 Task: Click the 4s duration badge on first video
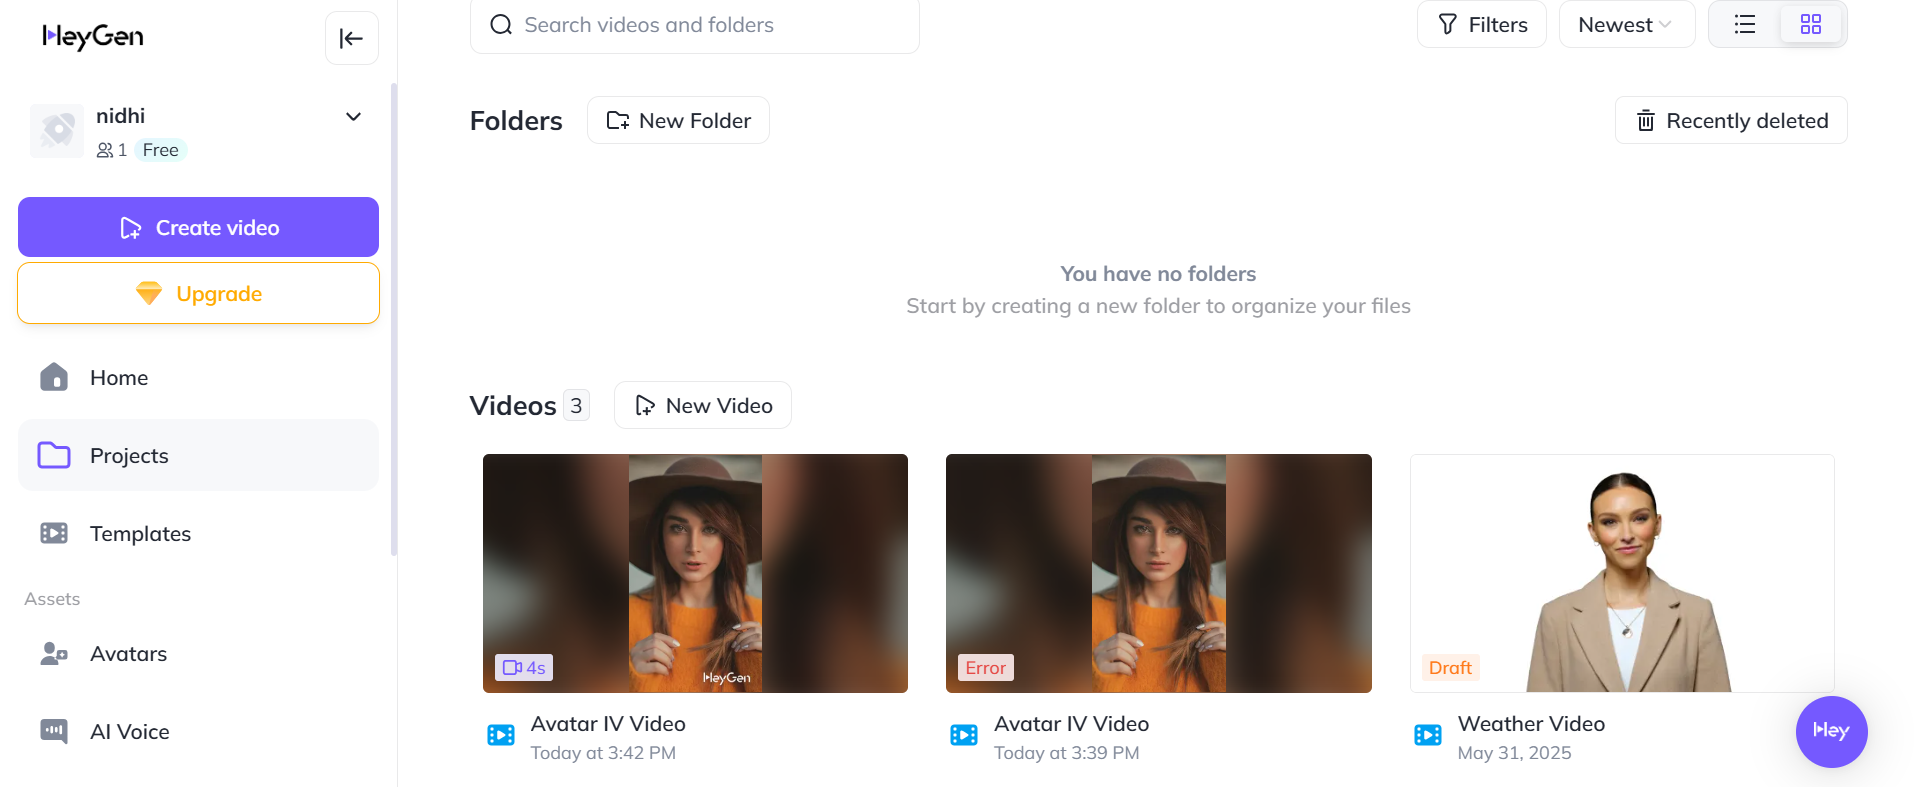tap(524, 668)
